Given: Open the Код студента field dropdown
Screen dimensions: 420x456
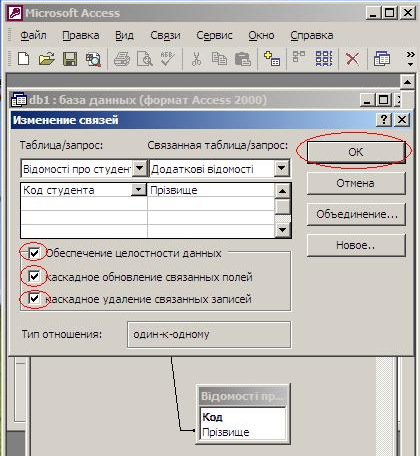Looking at the screenshot, I should 138,190.
